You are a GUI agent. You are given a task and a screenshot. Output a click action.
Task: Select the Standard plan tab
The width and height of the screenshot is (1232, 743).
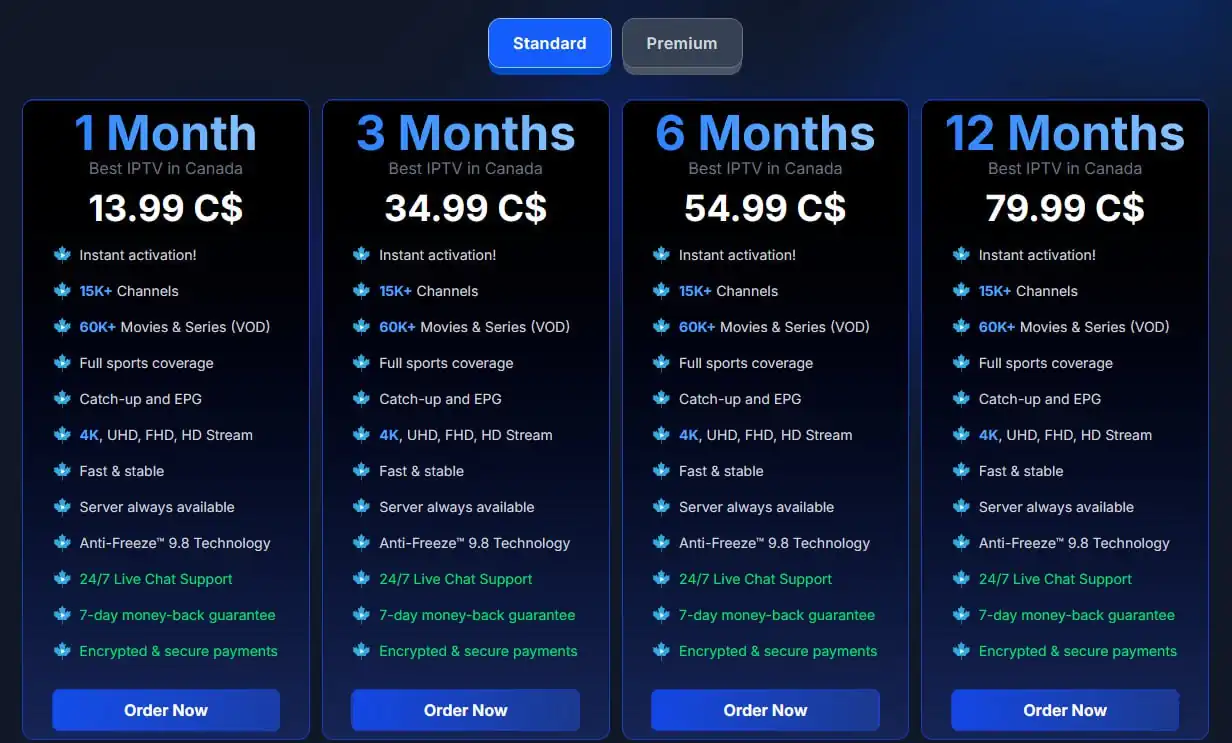(x=549, y=43)
